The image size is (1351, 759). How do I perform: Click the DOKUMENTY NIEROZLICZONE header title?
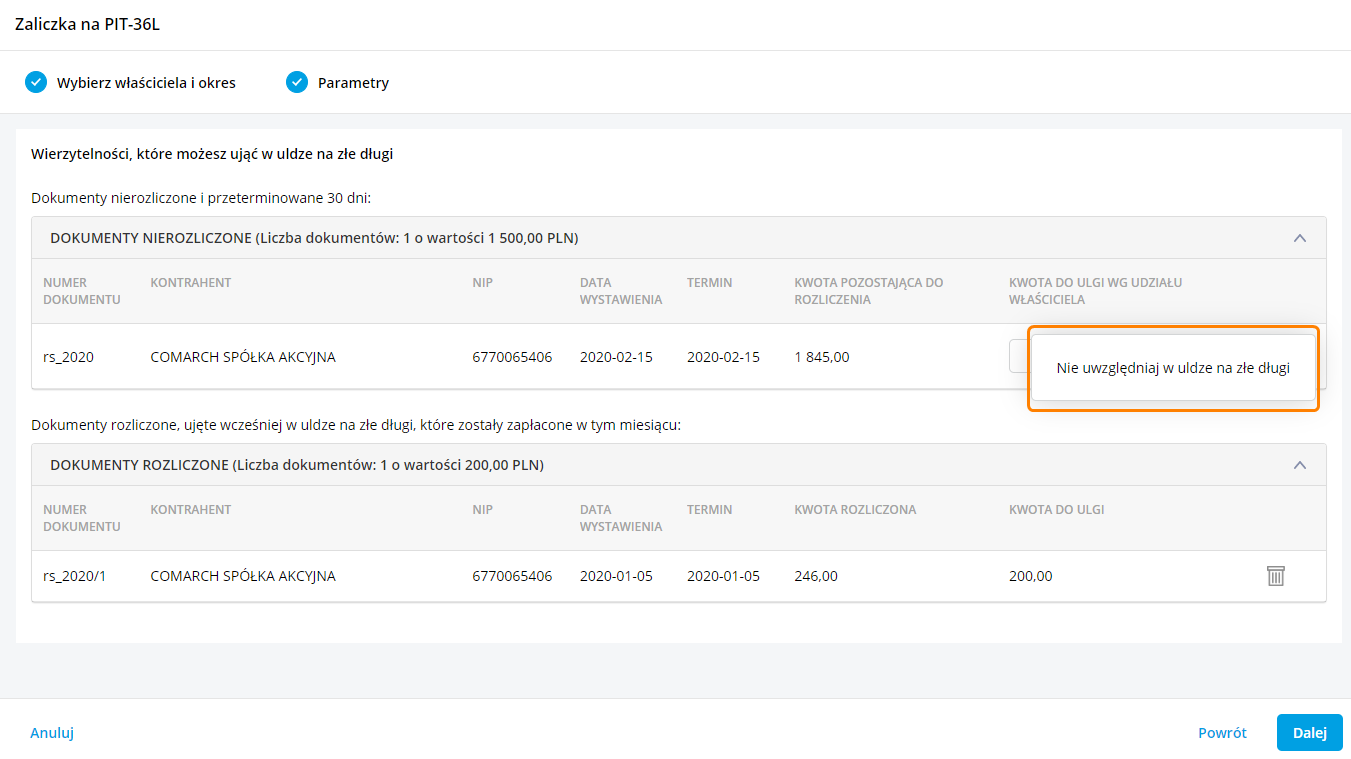(314, 238)
